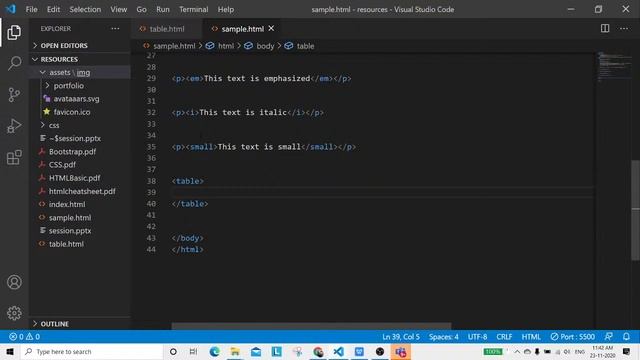Viewport: 640px width, 360px height.
Task: Open Task View on the taskbar
Action: pyautogui.click(x=193, y=351)
